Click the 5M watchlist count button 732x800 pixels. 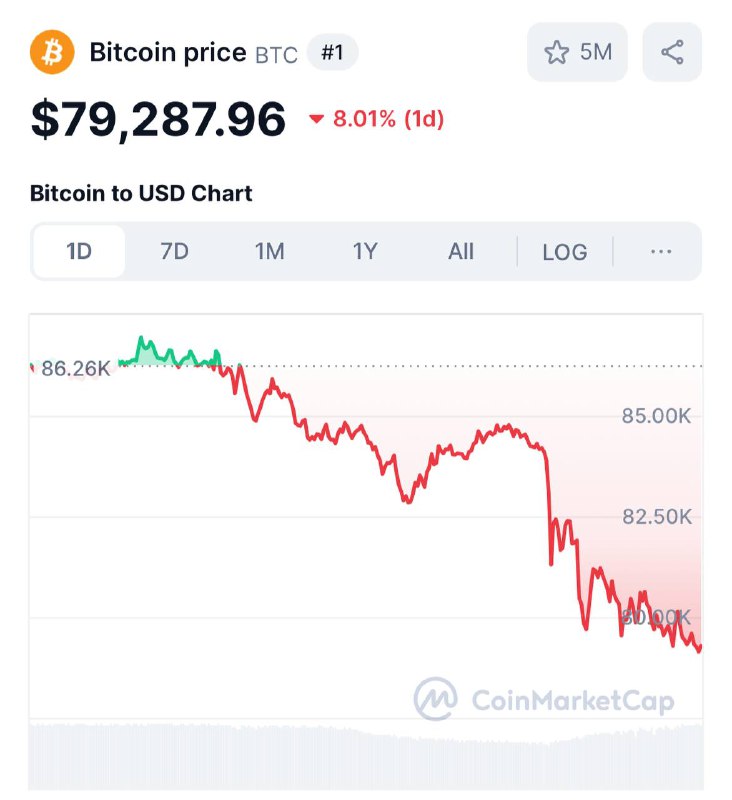pos(577,52)
